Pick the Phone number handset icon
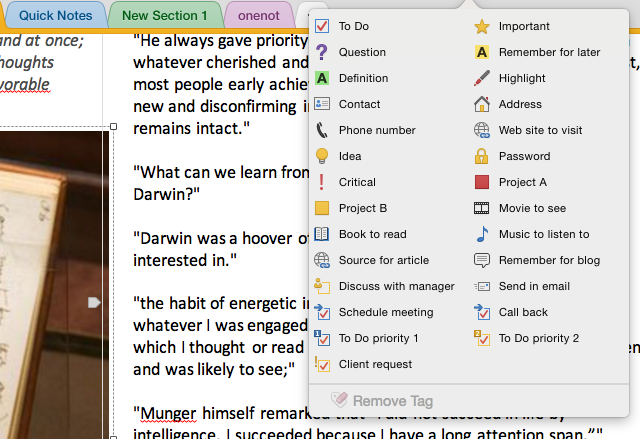Screen dimensions: 640x439 coord(322,130)
